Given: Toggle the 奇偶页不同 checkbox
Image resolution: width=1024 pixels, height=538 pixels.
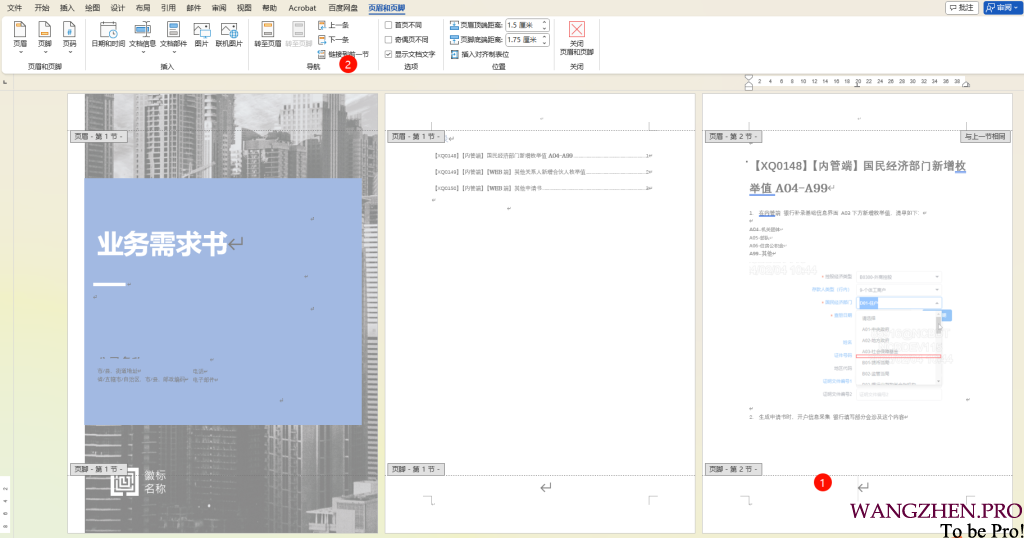Looking at the screenshot, I should [389, 40].
